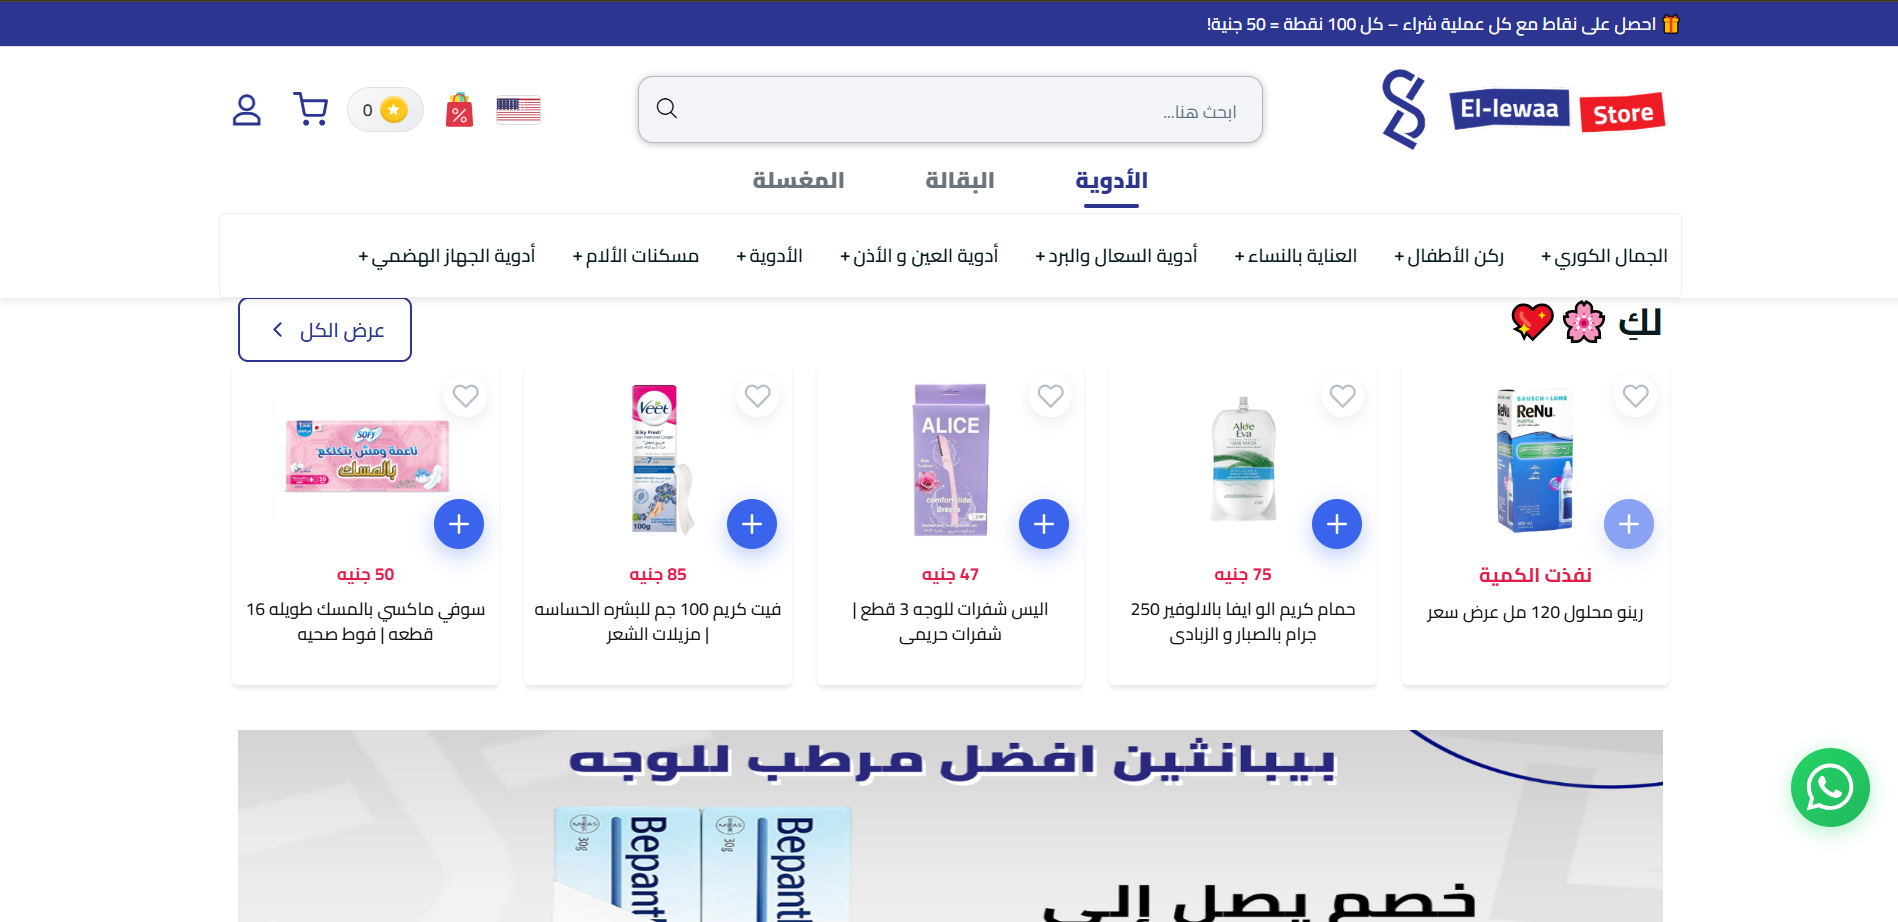Open the shopping cart icon
The image size is (1898, 922).
(311, 109)
